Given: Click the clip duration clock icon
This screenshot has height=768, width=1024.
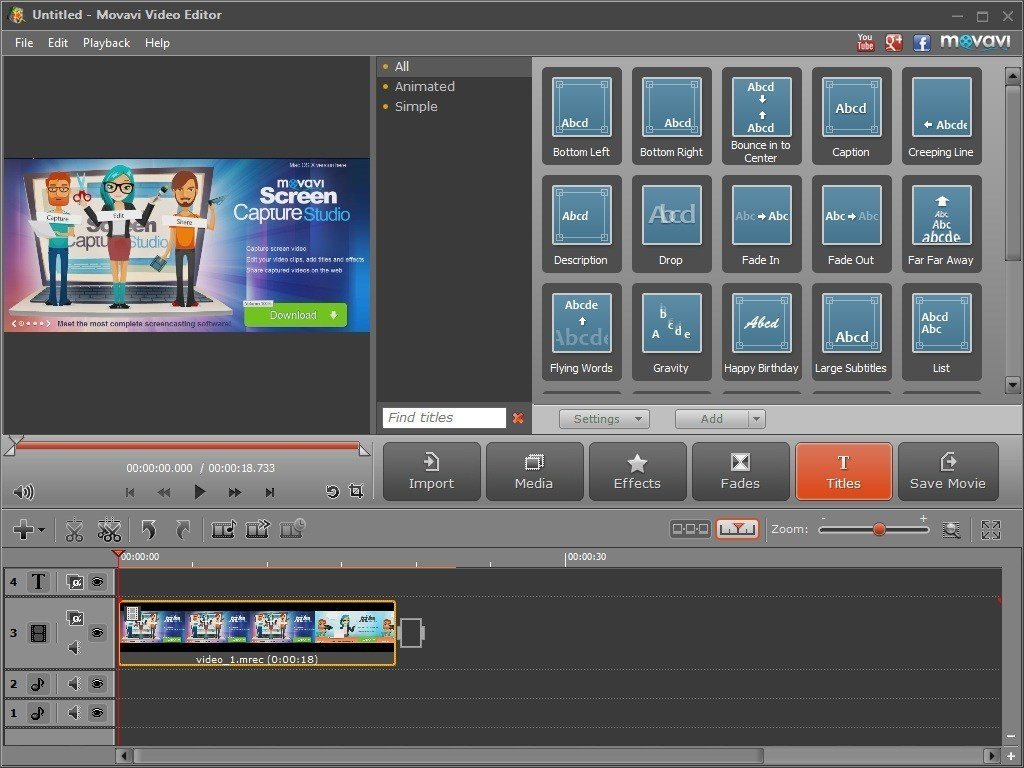Looking at the screenshot, I should (x=293, y=529).
